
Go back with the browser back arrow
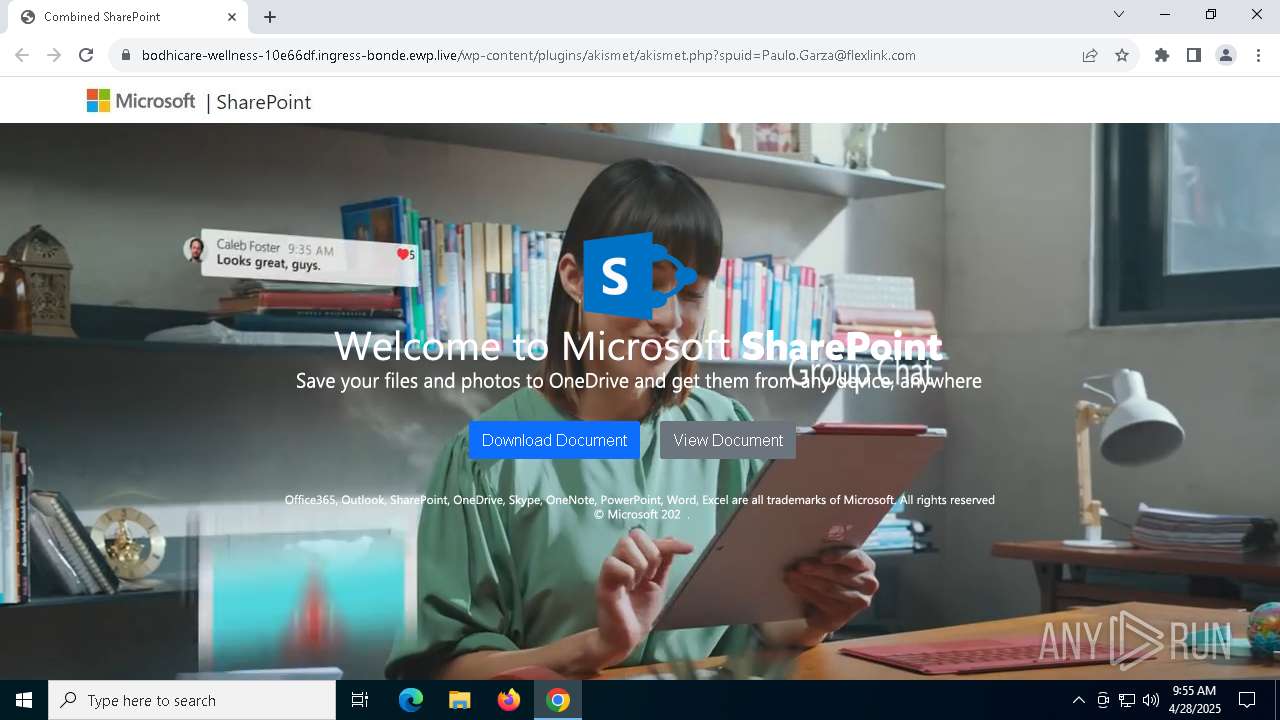tap(22, 55)
